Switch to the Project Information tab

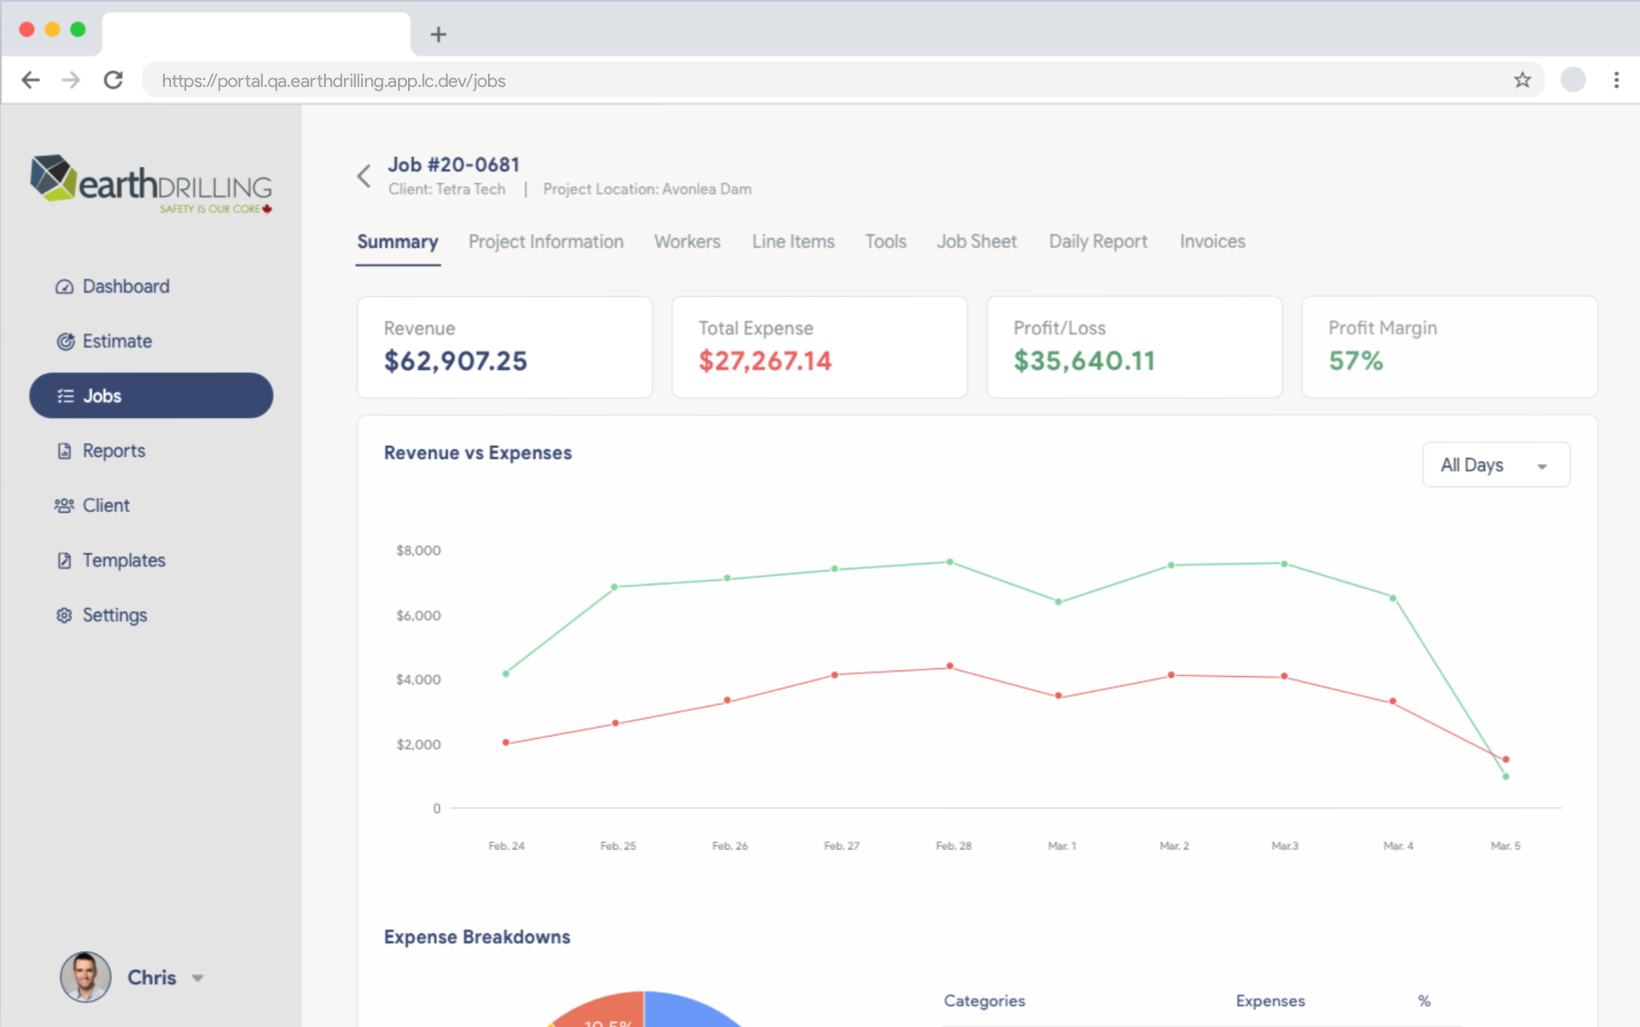pyautogui.click(x=546, y=242)
